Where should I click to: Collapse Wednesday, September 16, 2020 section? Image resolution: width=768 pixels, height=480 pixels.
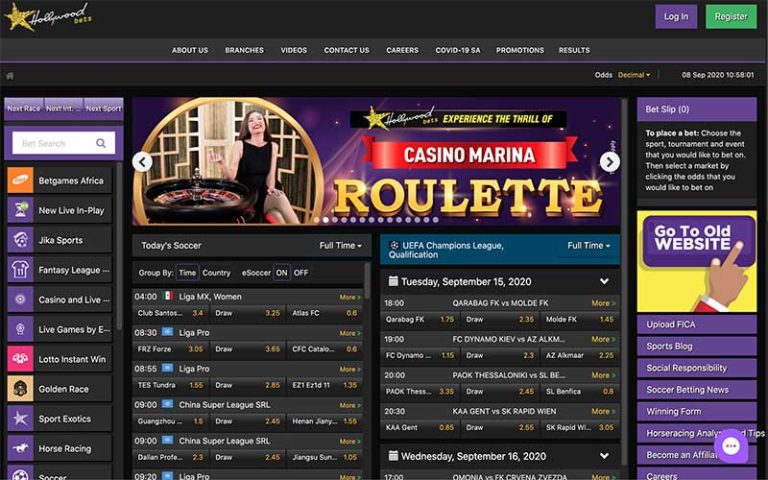pyautogui.click(x=604, y=456)
